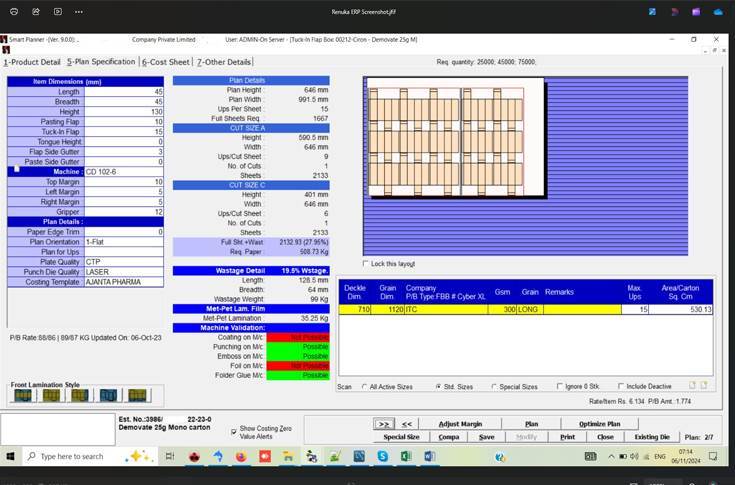Viewport: 735px width, 485px height.
Task: Enable the Lock this layout checkbox
Action: pos(366,264)
